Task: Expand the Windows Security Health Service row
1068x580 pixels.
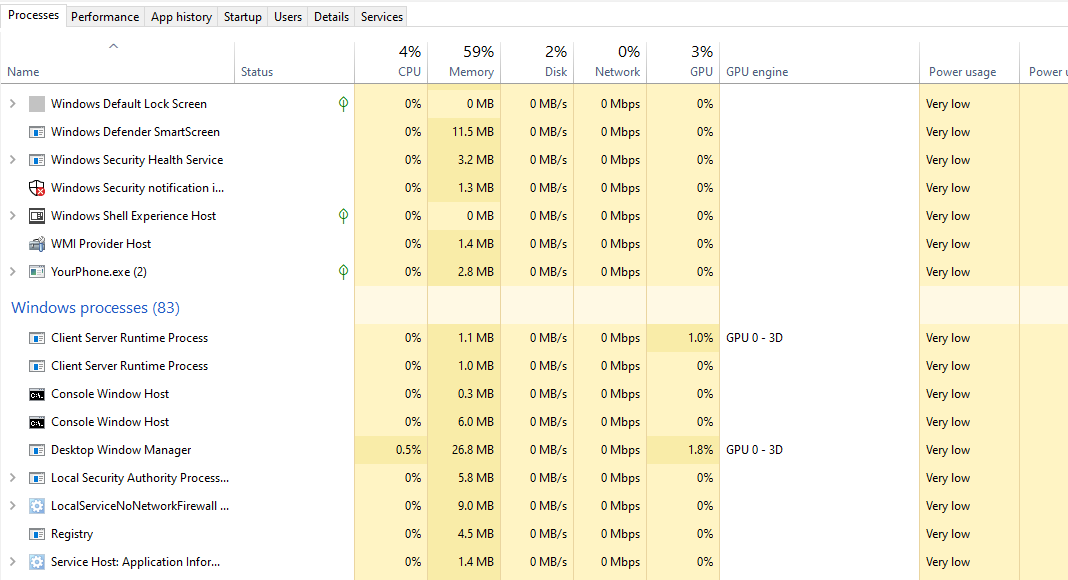Action: coord(12,159)
